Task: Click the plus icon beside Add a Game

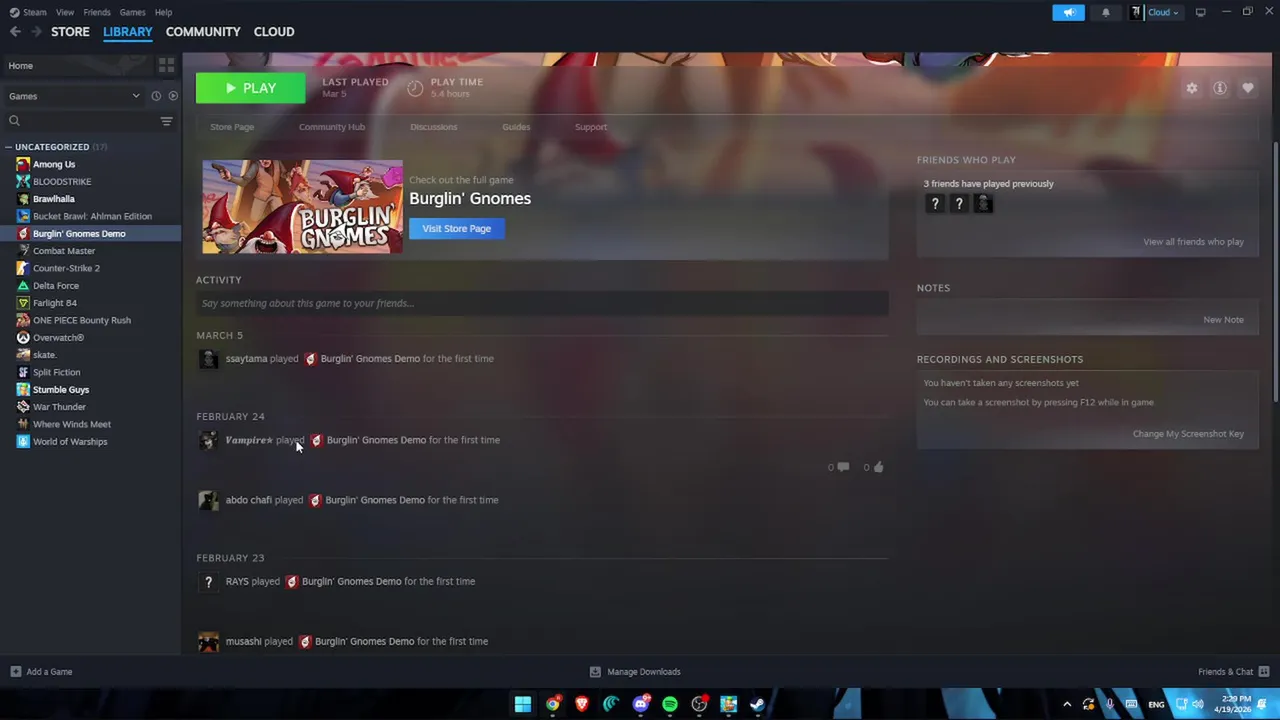Action: point(15,672)
